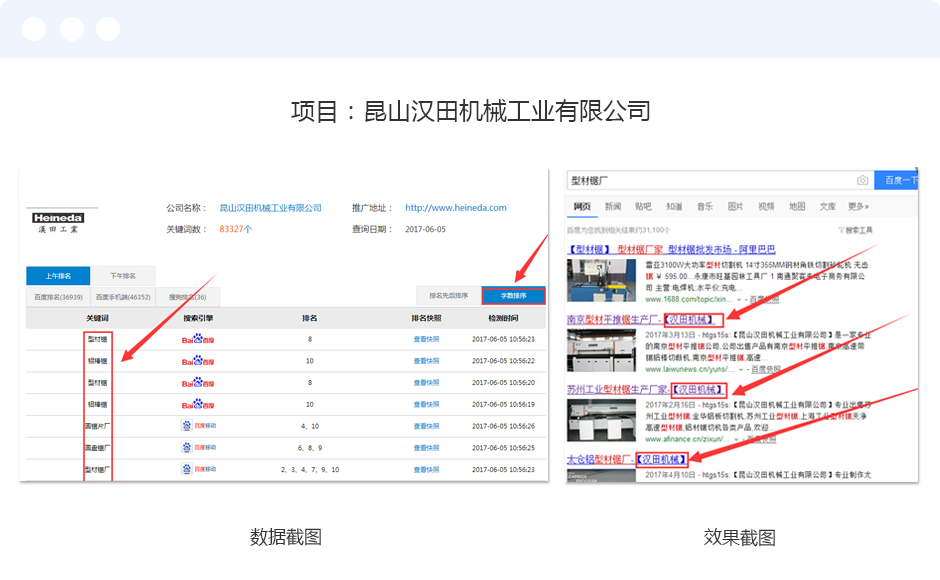Open the 新闻 tab in Baidu results

tap(613, 207)
